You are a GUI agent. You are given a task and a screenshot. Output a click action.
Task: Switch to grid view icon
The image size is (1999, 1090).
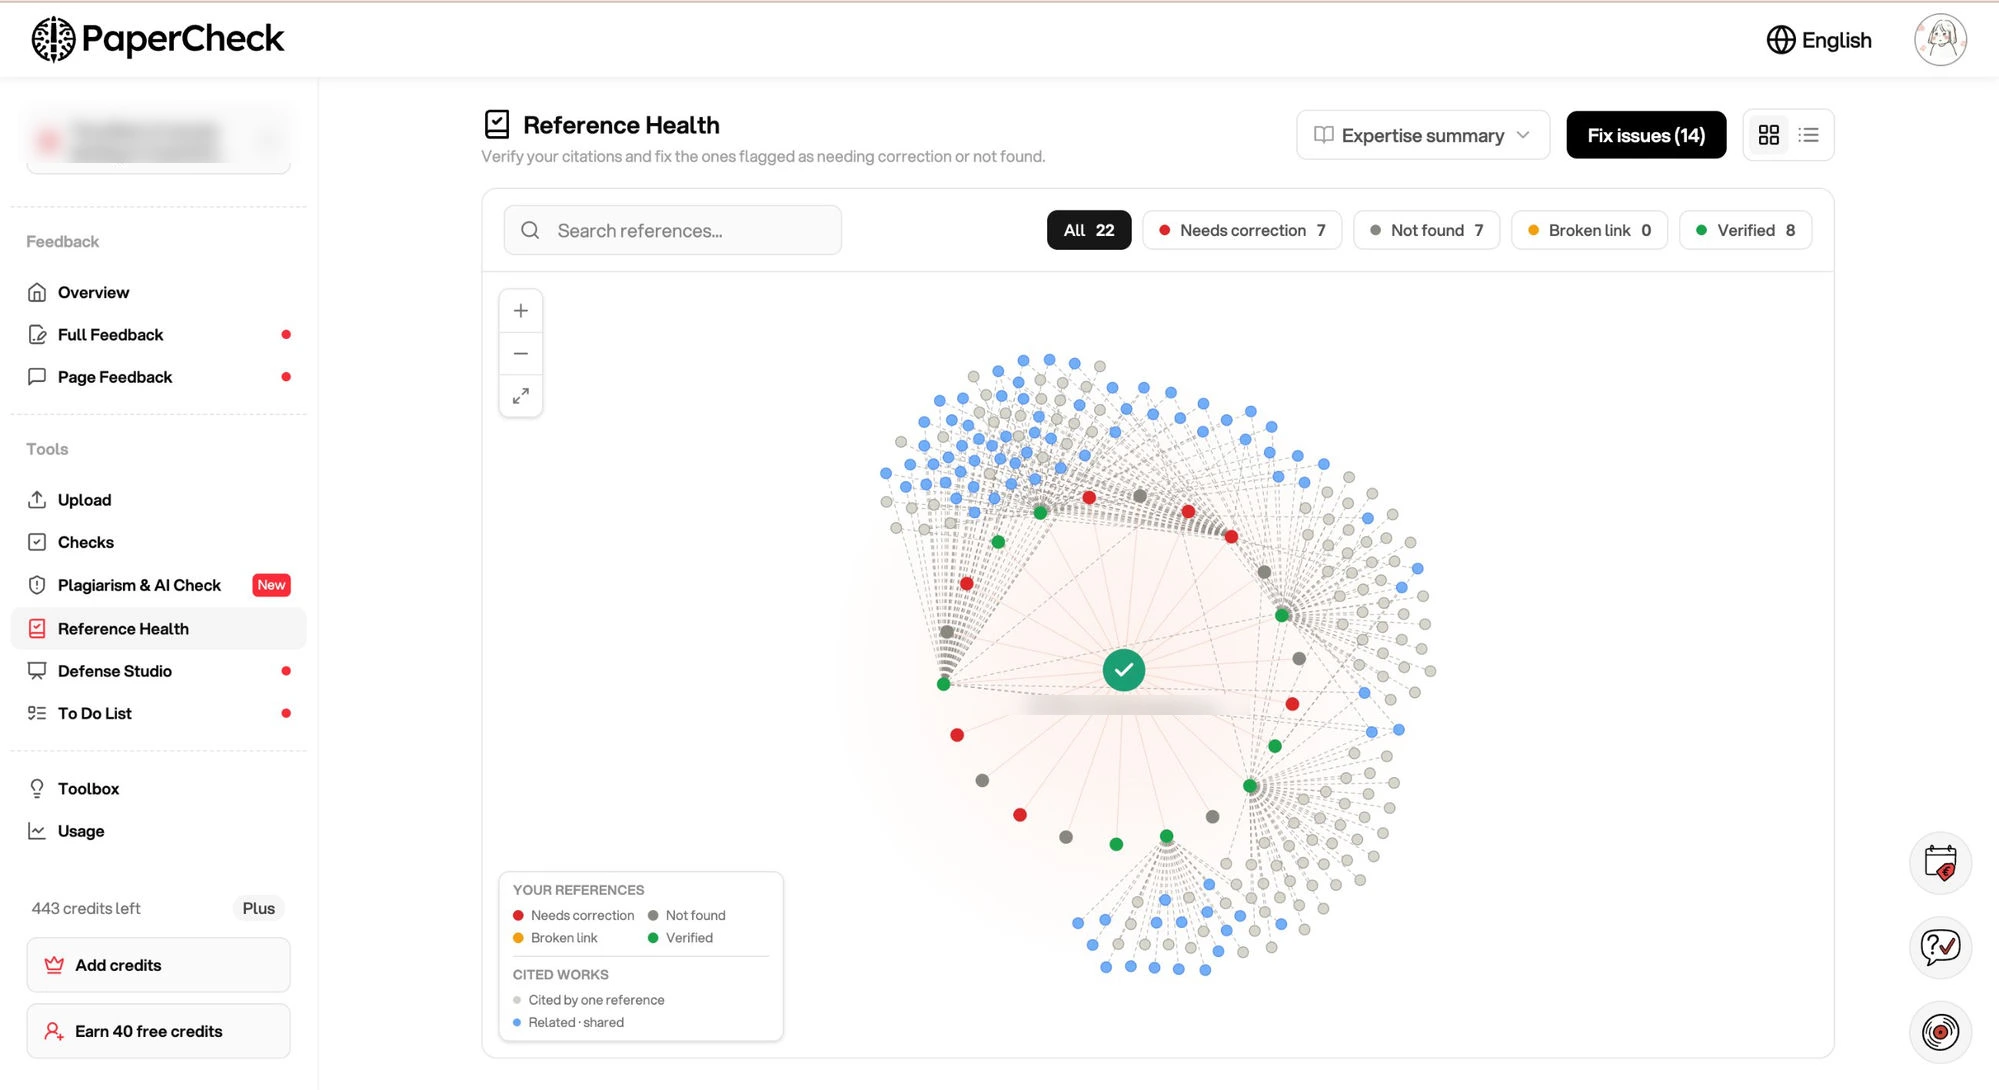[1768, 135]
